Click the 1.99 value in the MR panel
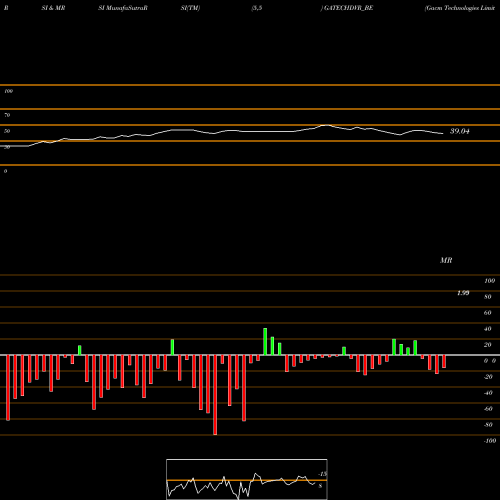Screen dimensions: 500x500 pyautogui.click(x=463, y=293)
